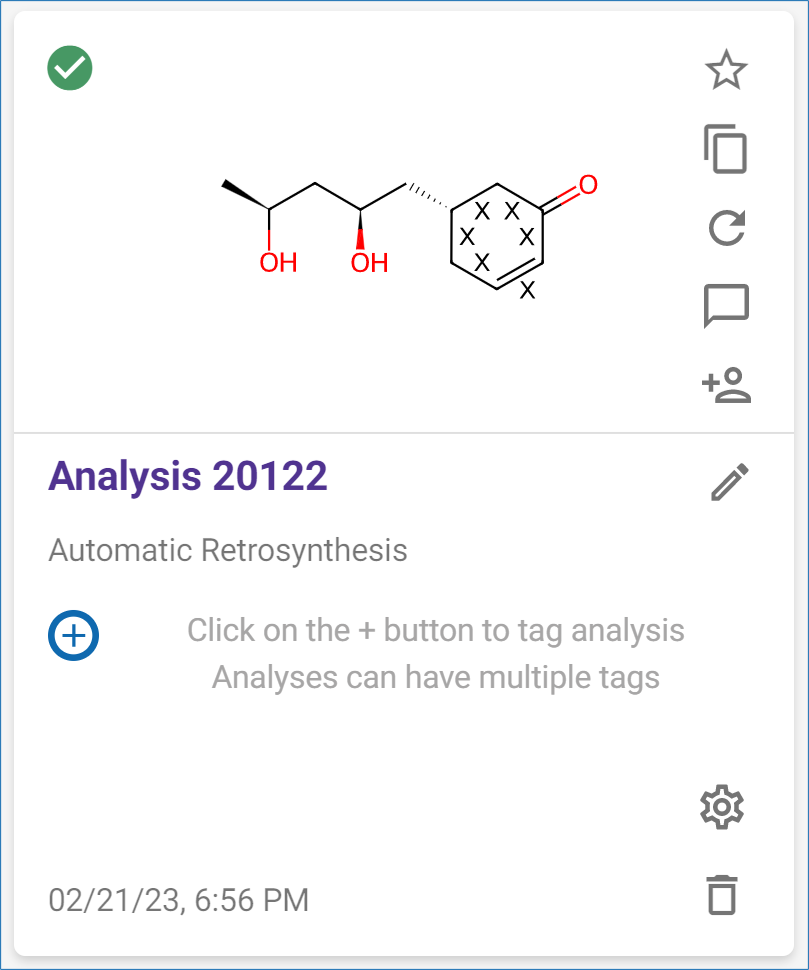The height and width of the screenshot is (970, 809).
Task: Open the Analysis 20122 title link
Action: pos(188,476)
